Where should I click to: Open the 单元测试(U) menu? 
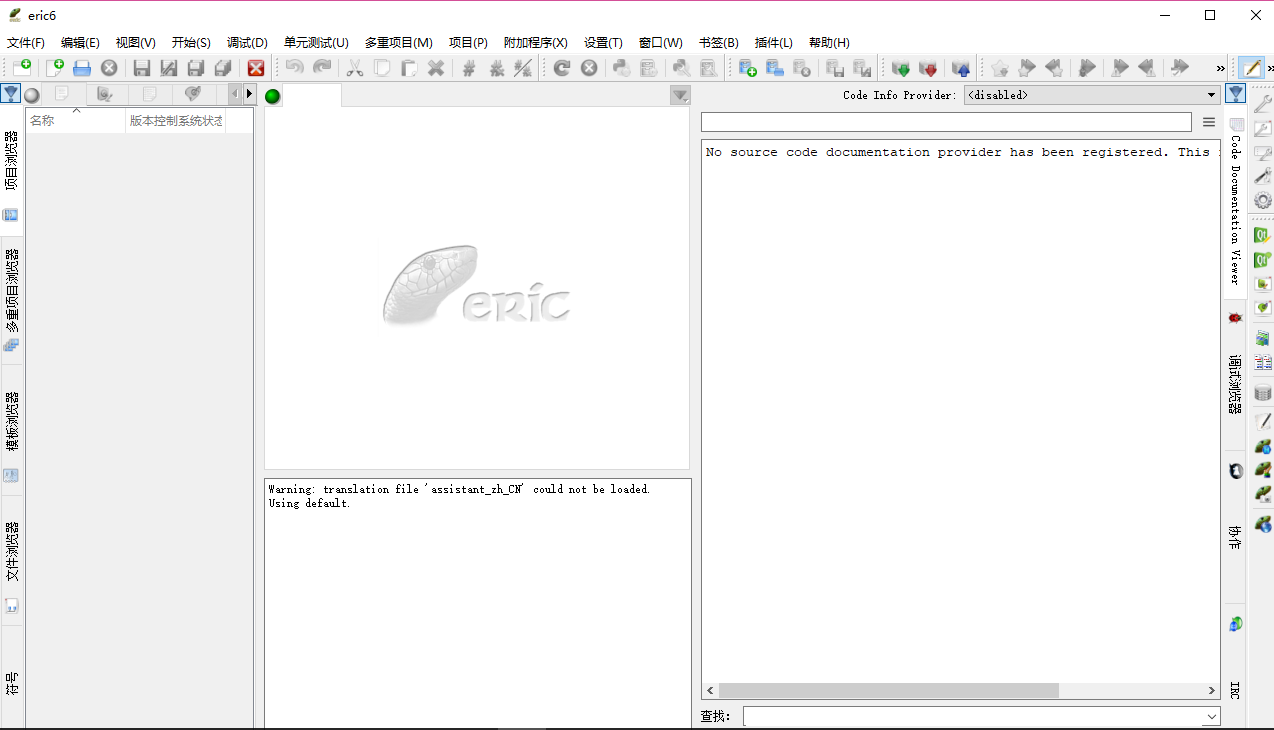(316, 43)
